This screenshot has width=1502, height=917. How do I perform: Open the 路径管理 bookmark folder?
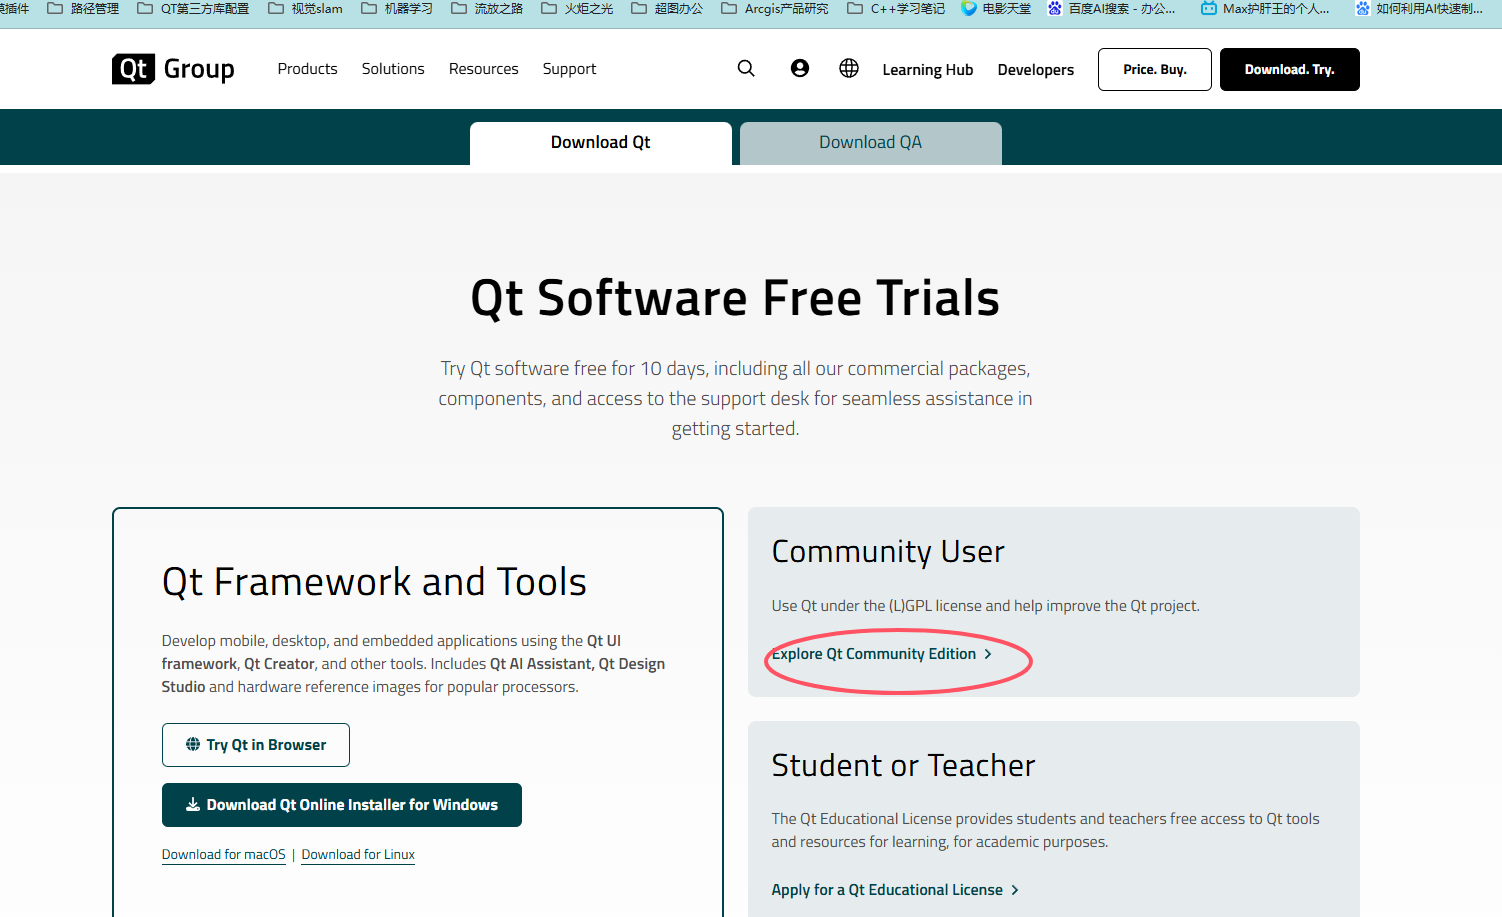point(83,8)
